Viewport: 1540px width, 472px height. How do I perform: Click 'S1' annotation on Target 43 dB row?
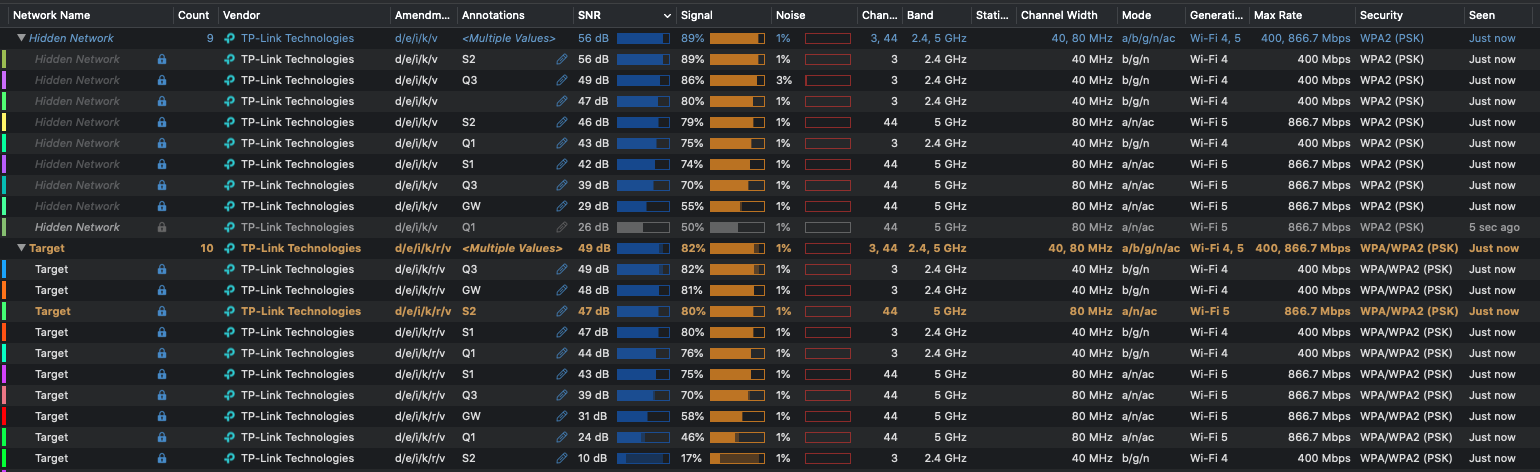pos(469,374)
